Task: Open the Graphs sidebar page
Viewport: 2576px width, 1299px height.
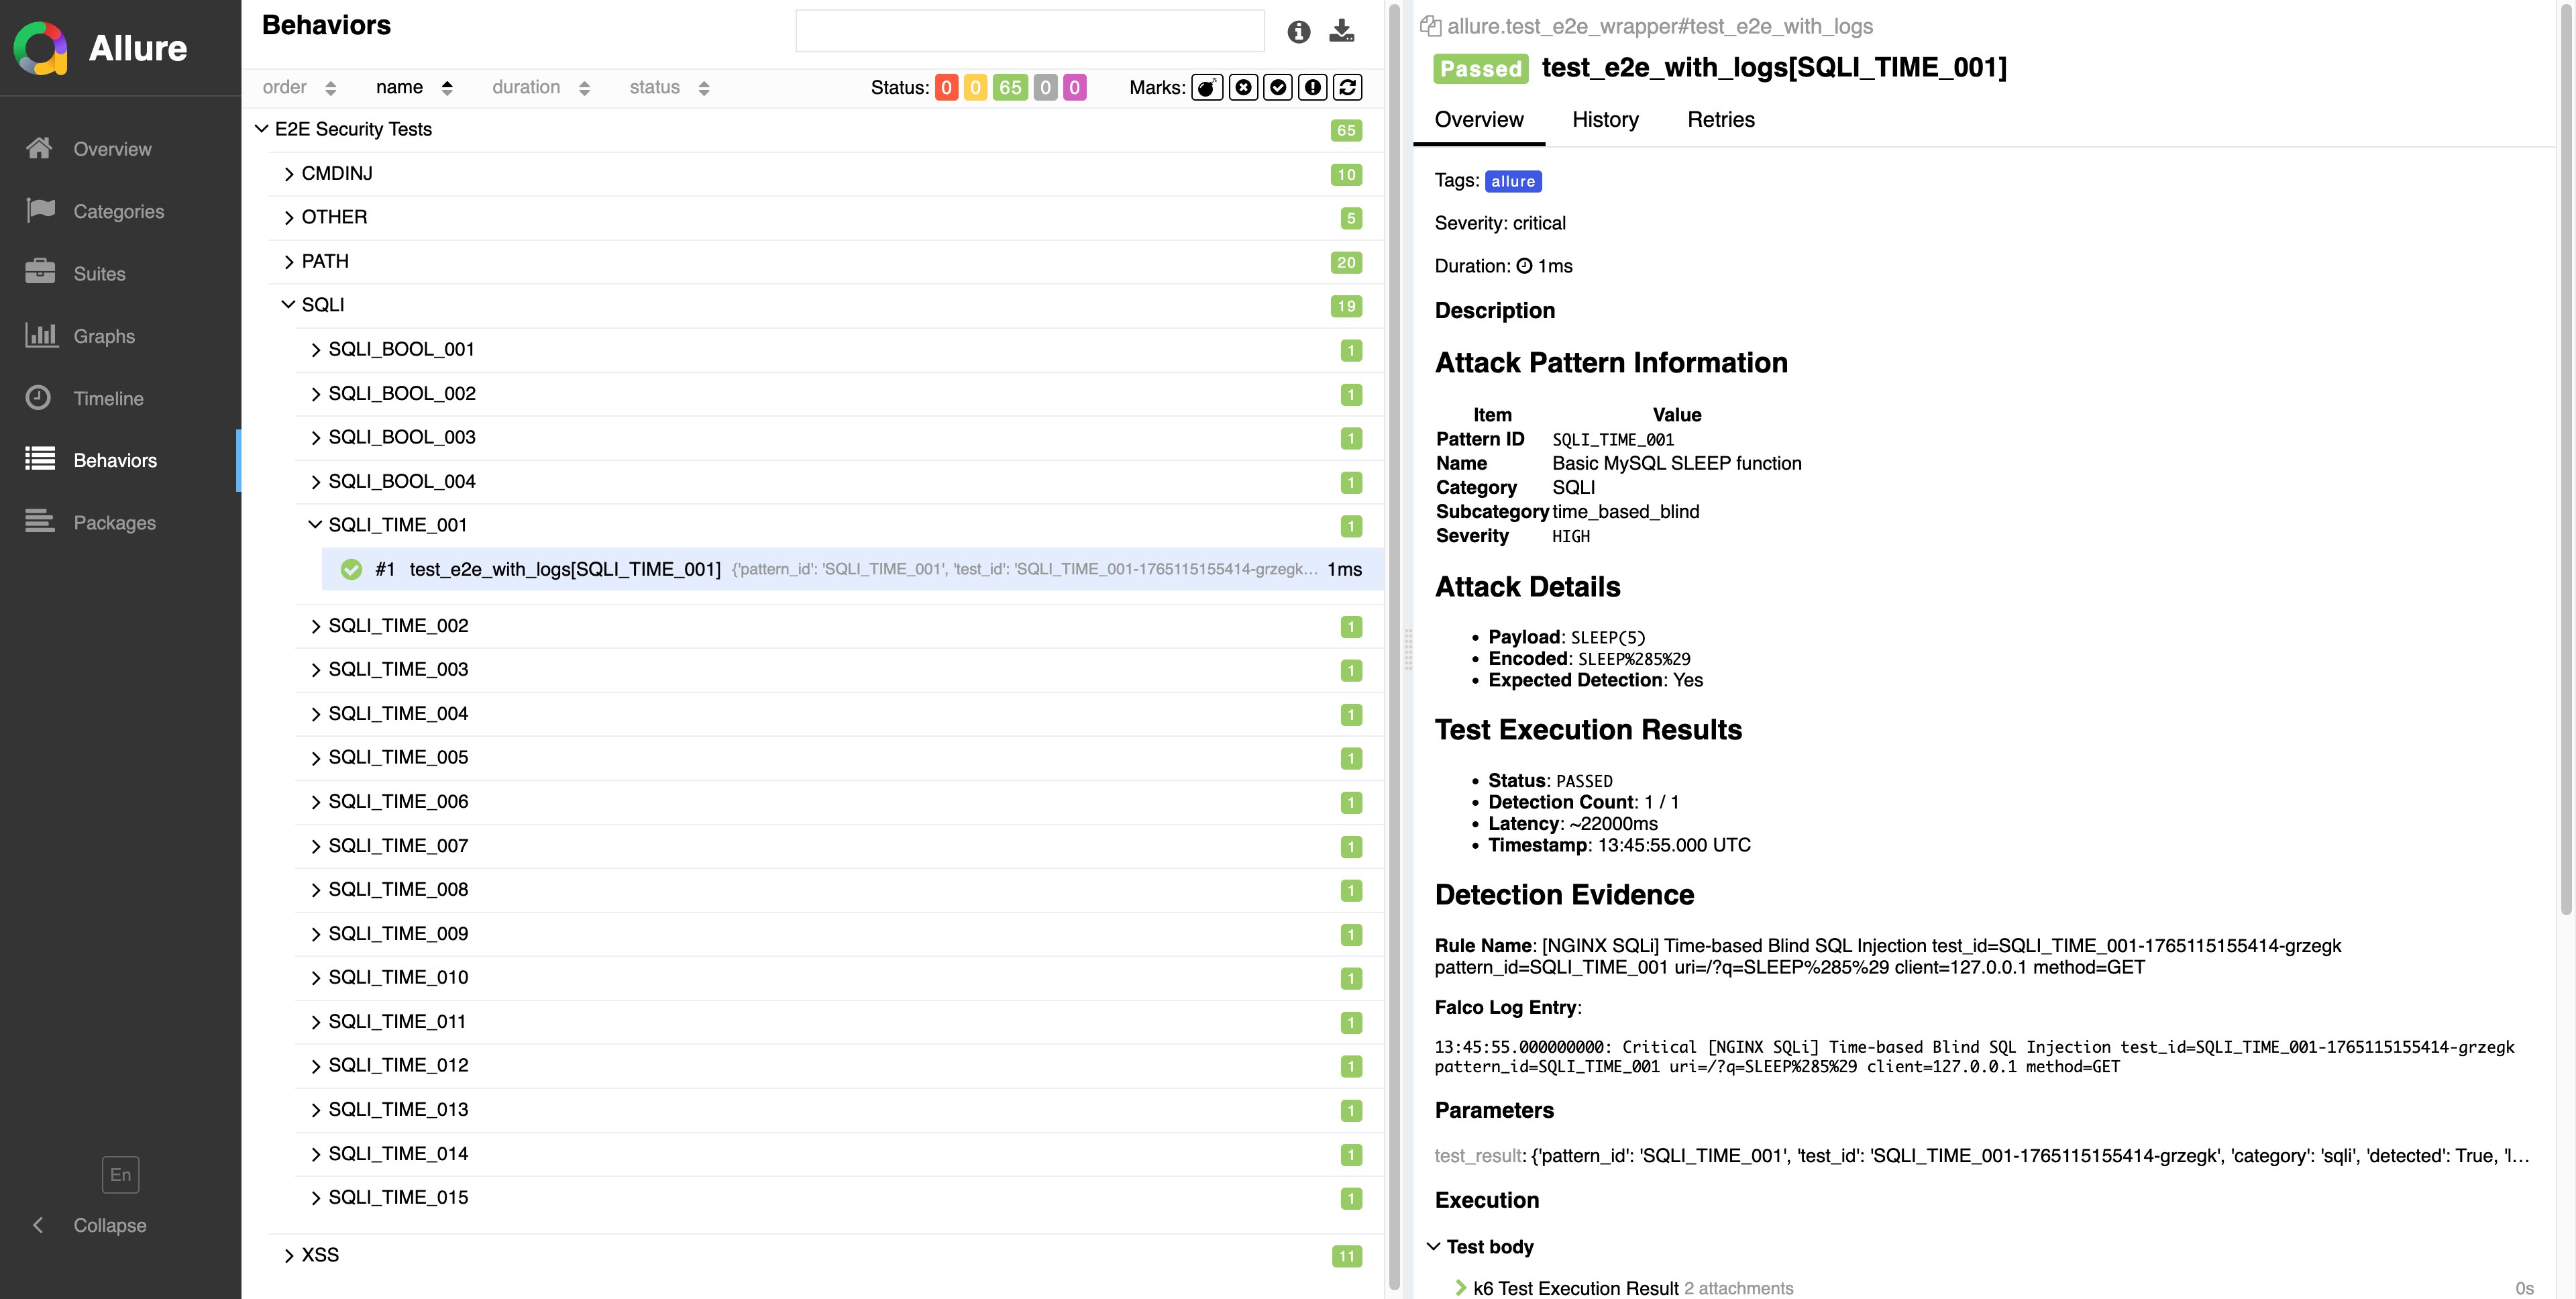Action: tap(104, 336)
